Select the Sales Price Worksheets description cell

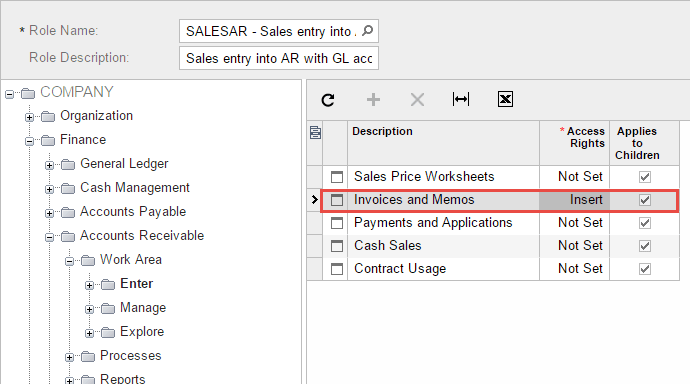pyautogui.click(x=444, y=177)
